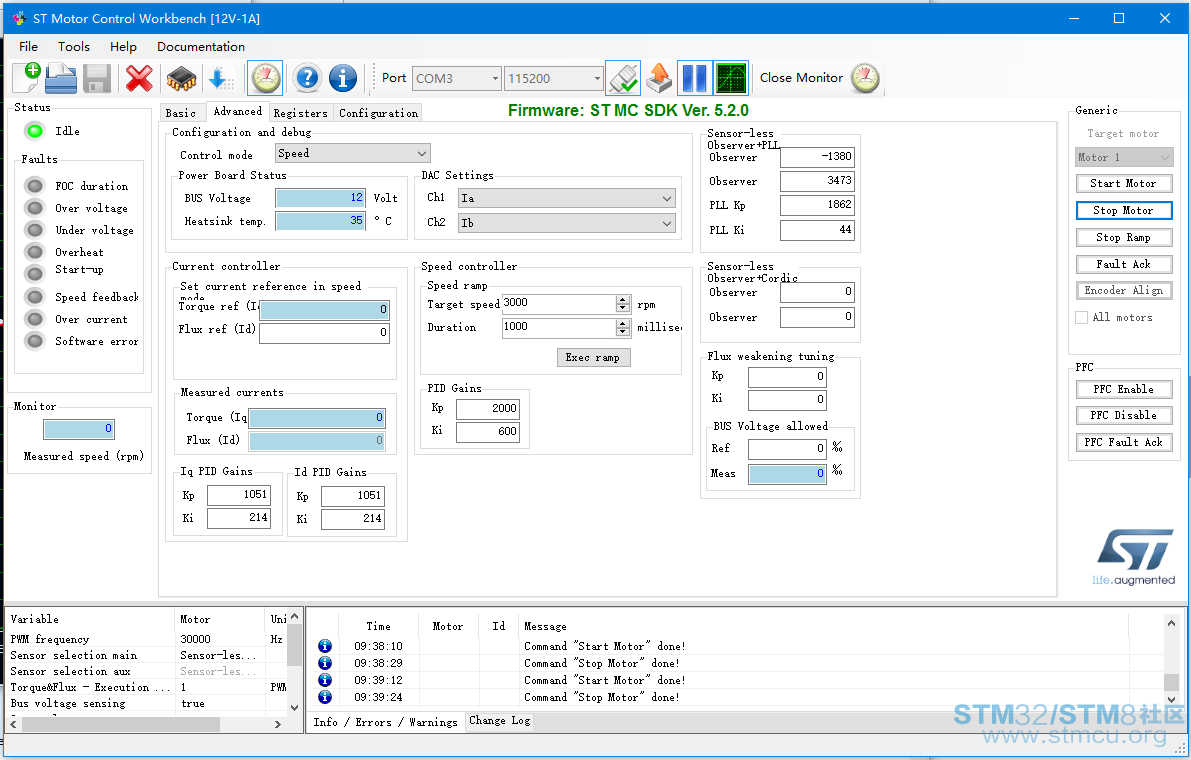1191x760 pixels.
Task: Expand the 115200 baud rate dropdown
Action: tap(553, 78)
